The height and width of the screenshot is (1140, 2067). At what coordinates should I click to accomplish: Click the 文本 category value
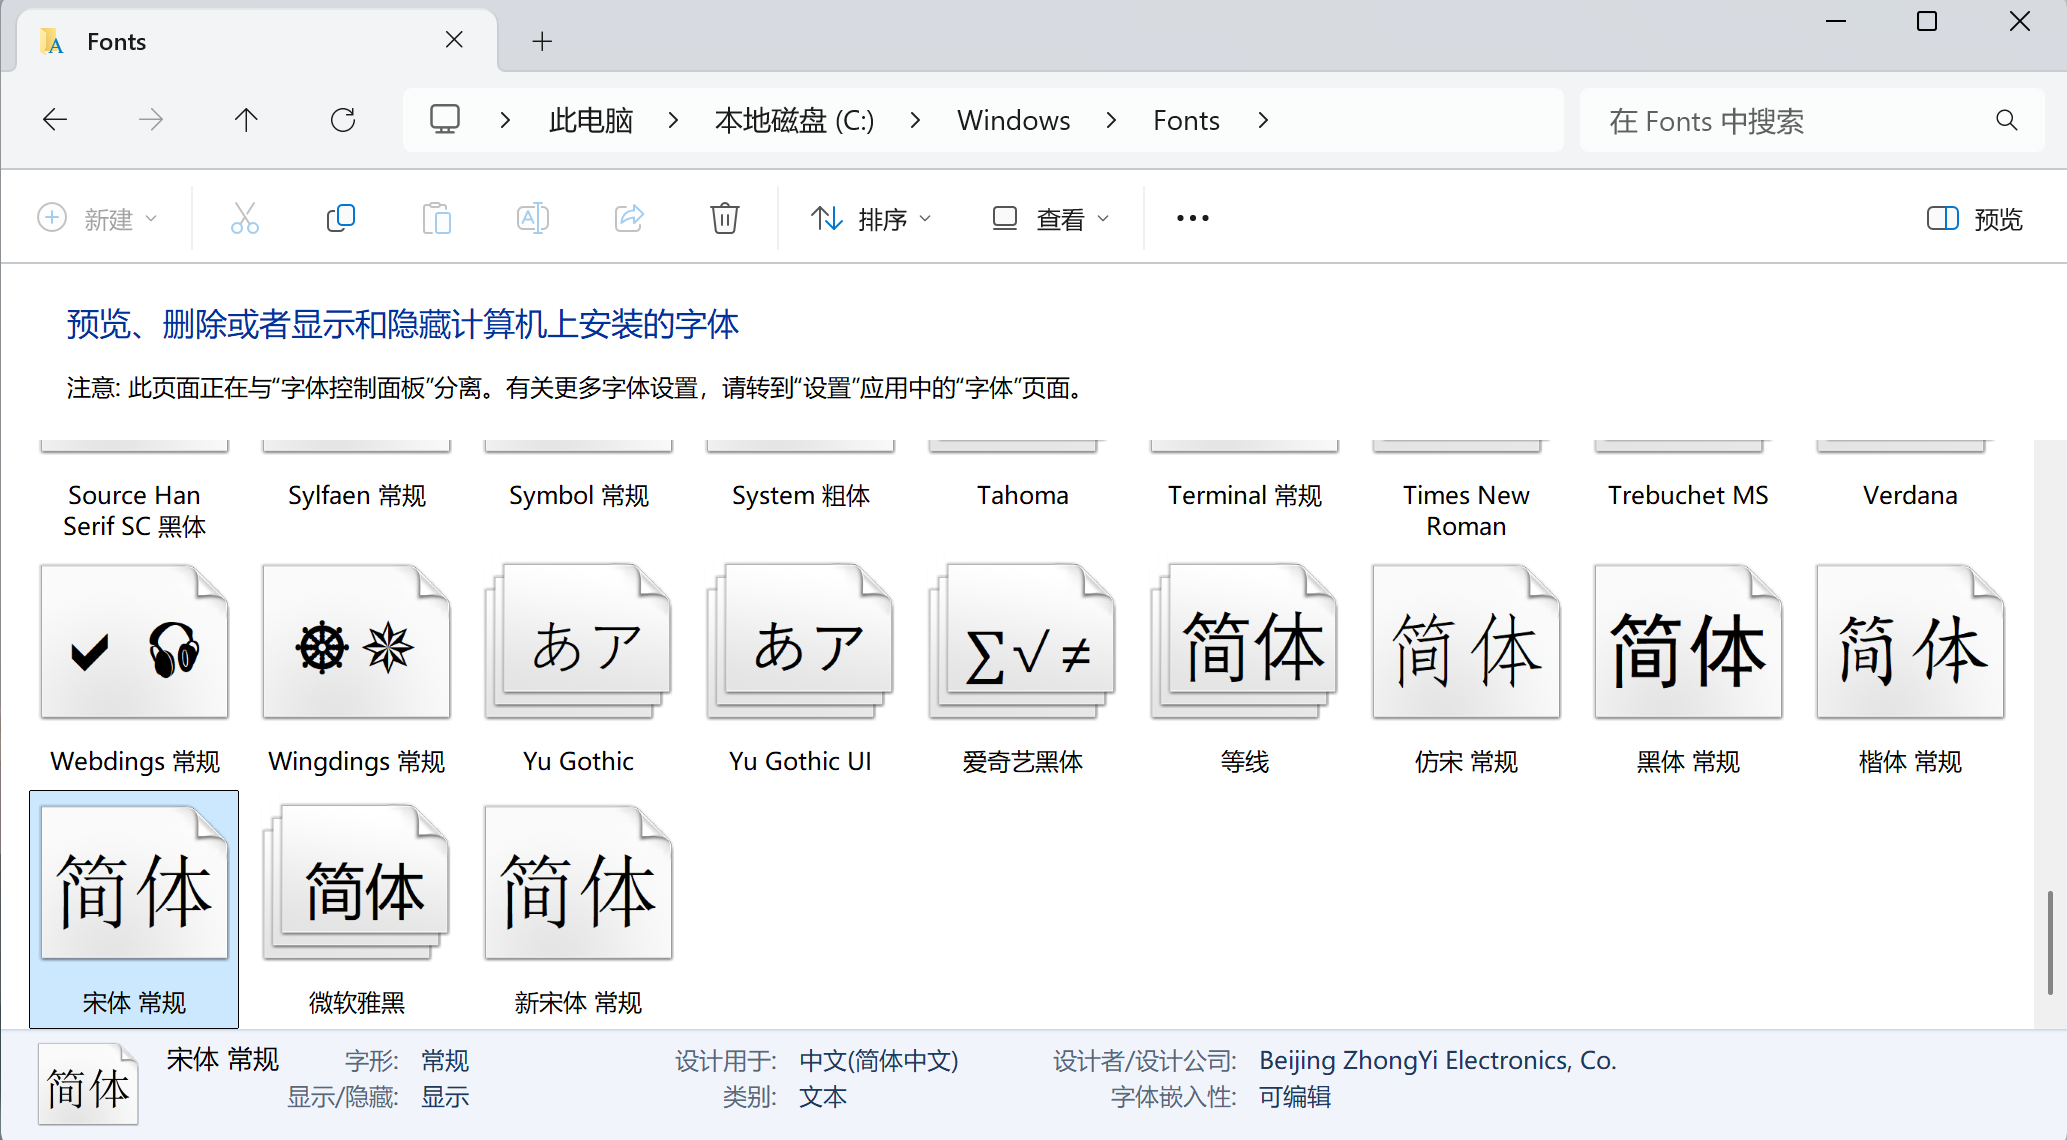(x=823, y=1097)
